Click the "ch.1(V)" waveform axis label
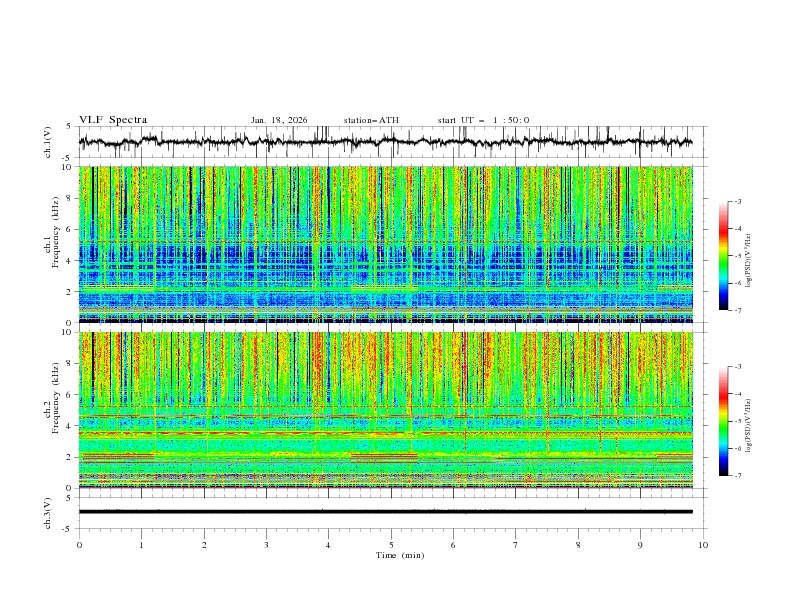 (x=48, y=142)
